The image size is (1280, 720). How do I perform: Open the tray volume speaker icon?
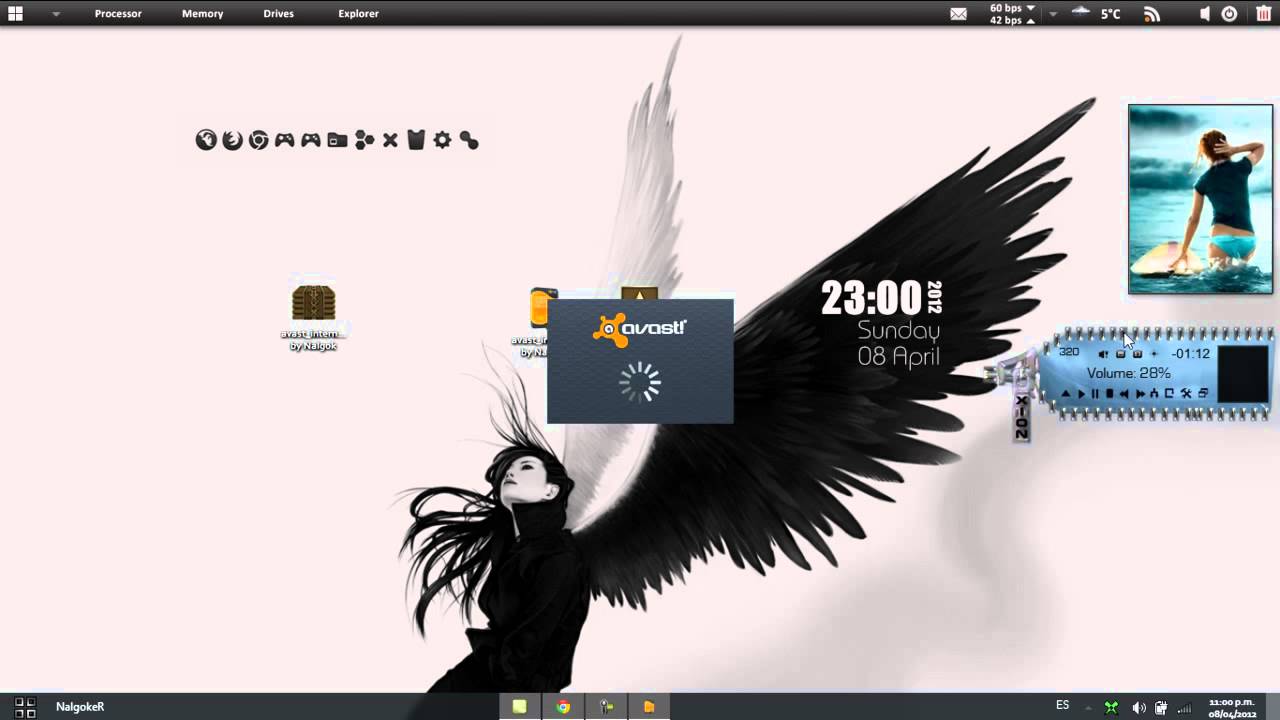coord(1138,707)
